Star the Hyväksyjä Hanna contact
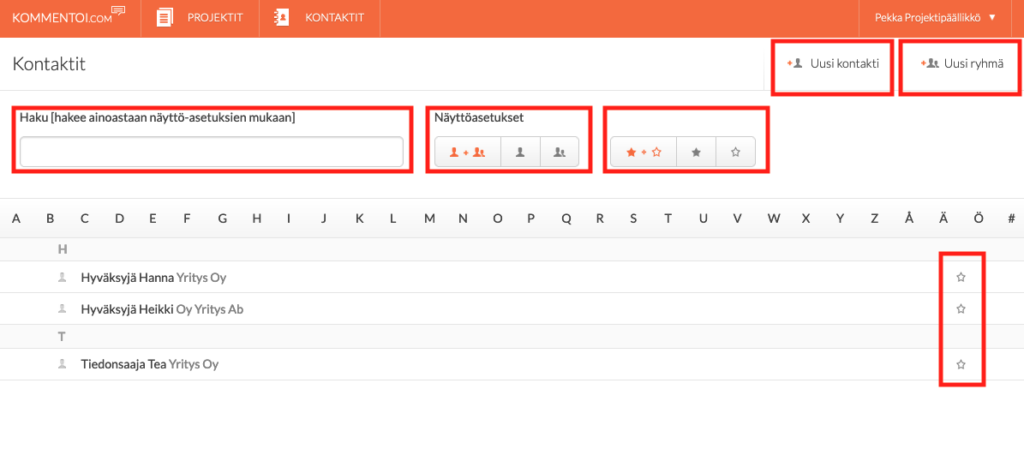This screenshot has width=1024, height=461. pos(961,278)
